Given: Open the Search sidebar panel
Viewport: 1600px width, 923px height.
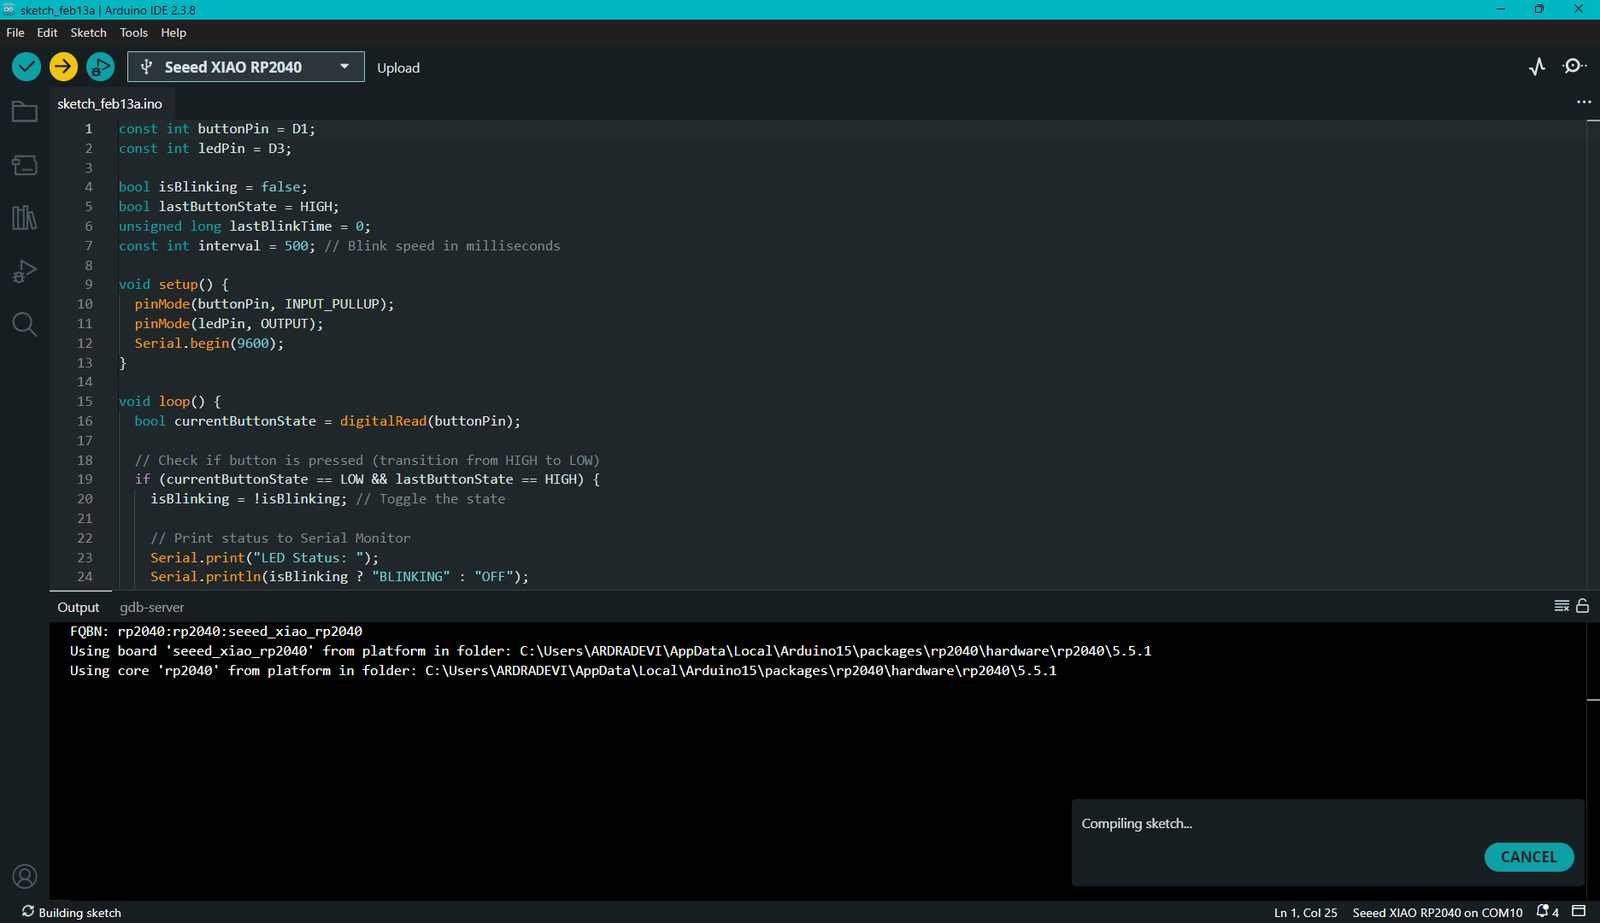Looking at the screenshot, I should 24,324.
